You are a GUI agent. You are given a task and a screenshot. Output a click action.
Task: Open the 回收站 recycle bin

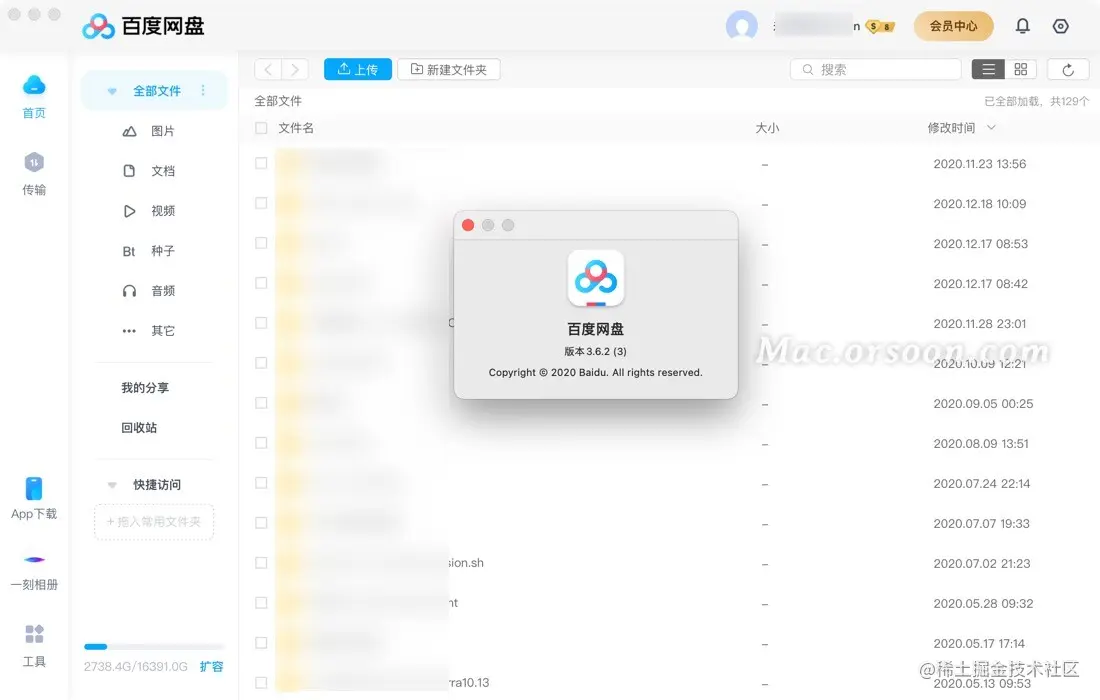click(x=139, y=428)
